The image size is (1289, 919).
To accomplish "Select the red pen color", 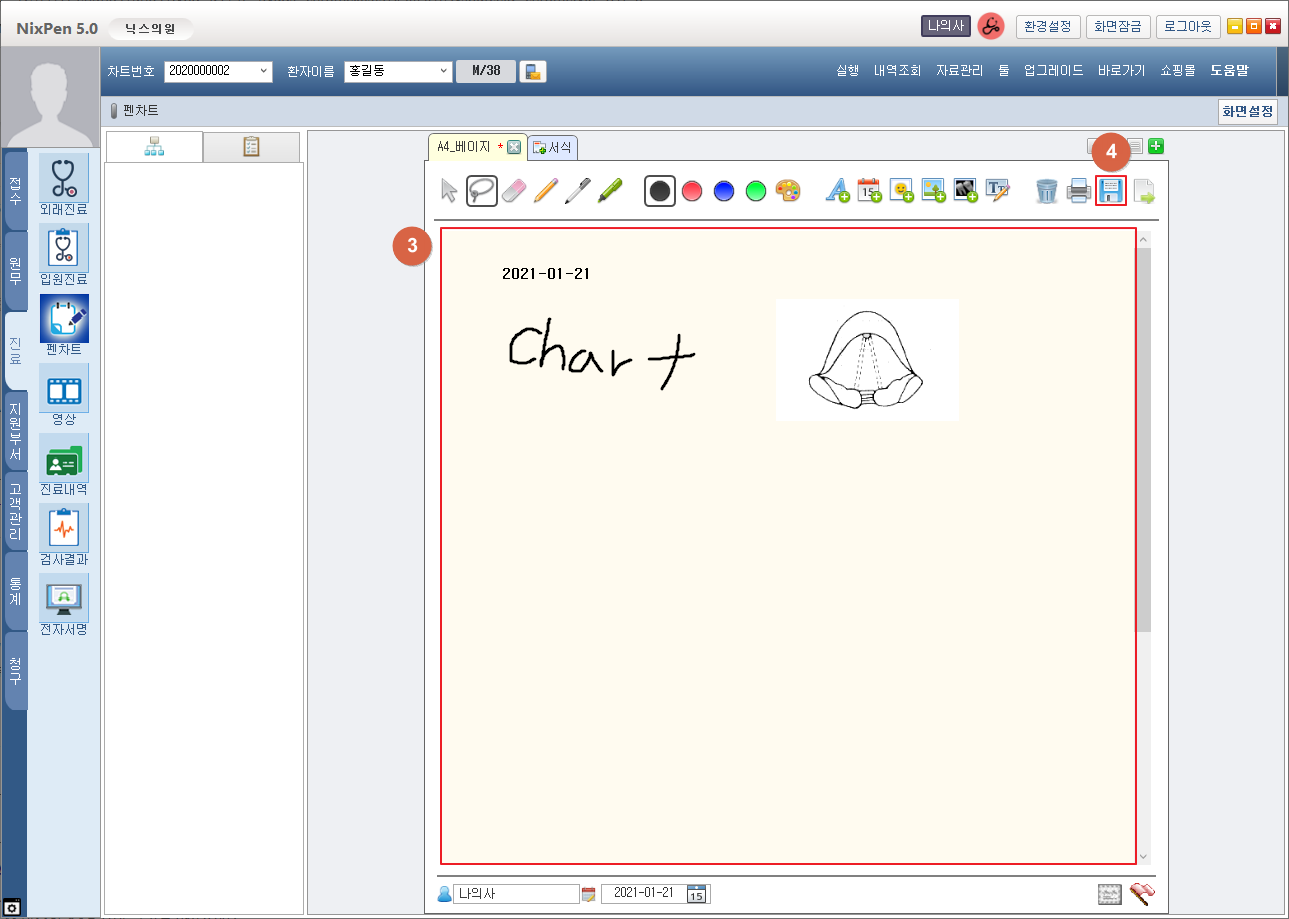I will 692,190.
